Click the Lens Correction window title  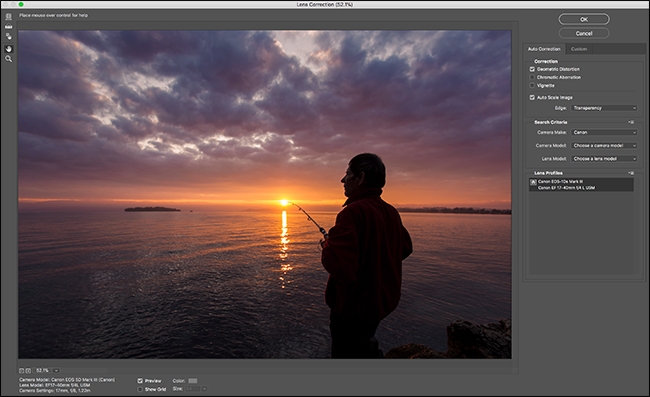(x=325, y=5)
